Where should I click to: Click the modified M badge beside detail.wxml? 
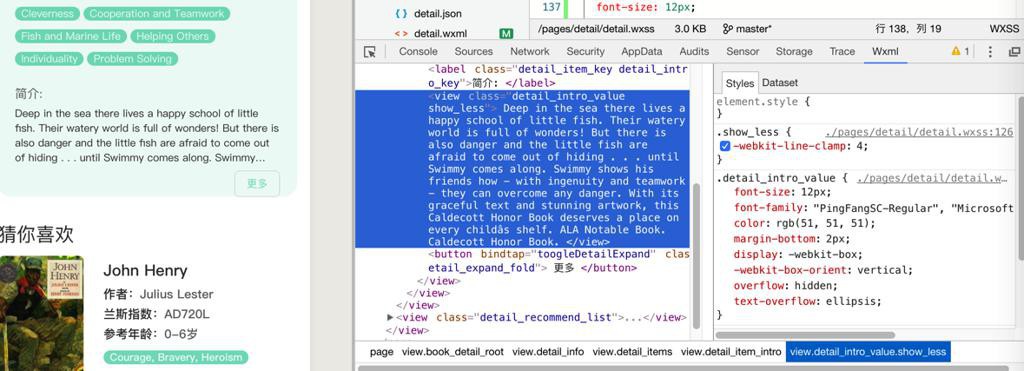tap(506, 33)
